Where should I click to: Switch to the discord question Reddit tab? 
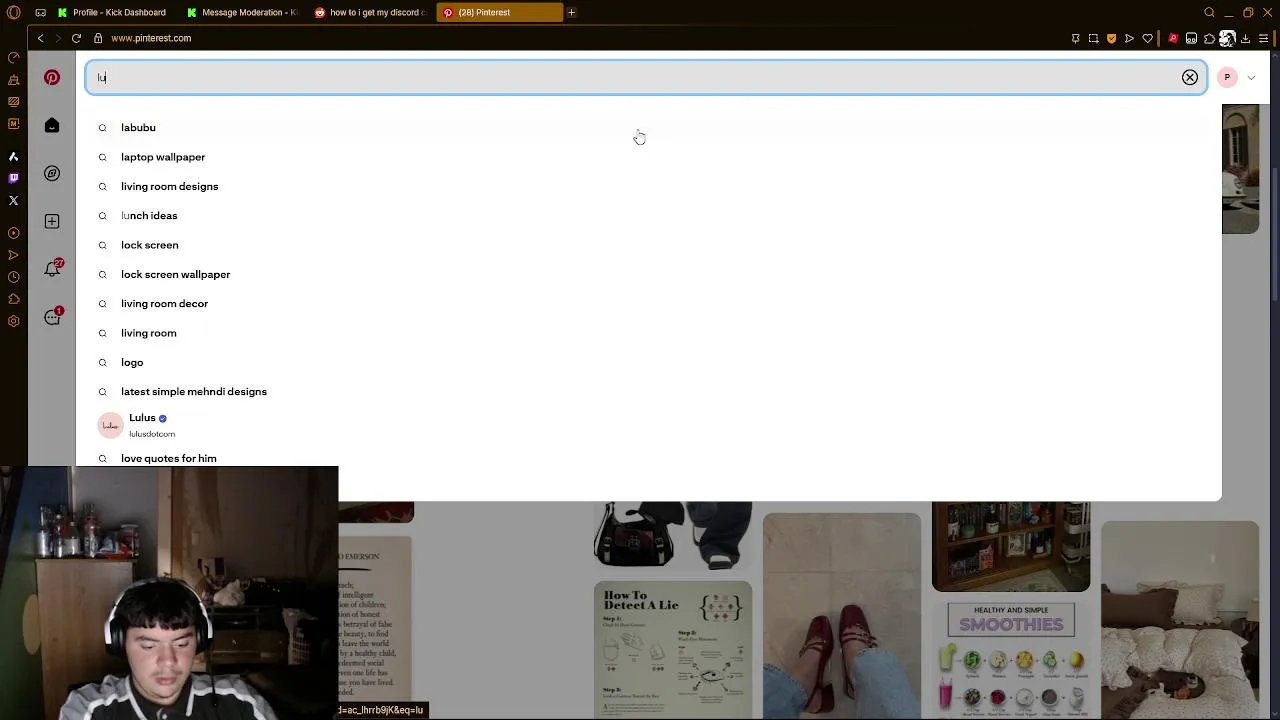371,12
